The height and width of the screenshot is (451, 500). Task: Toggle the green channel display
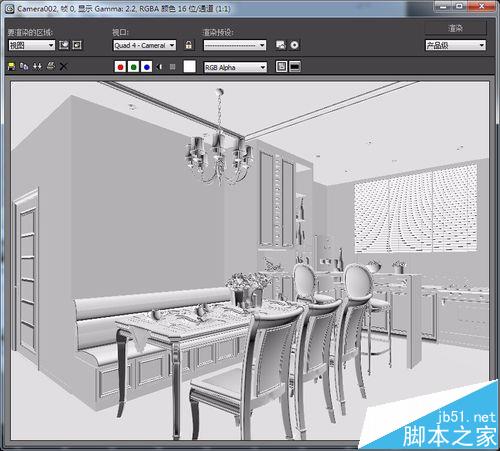point(133,67)
